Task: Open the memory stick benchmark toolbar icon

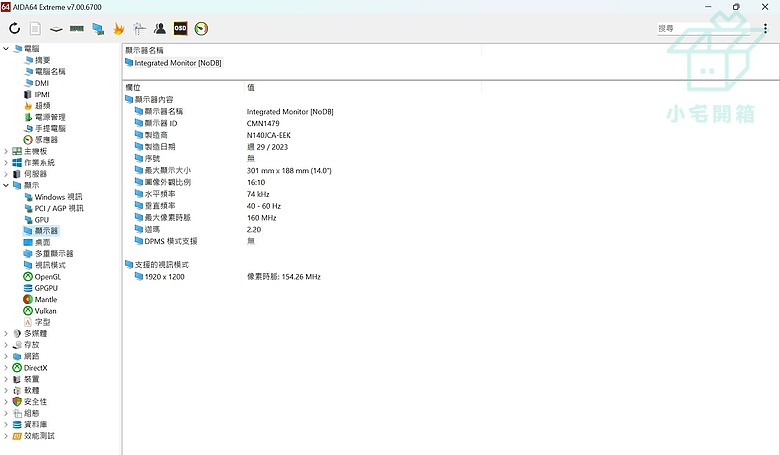Action: [x=77, y=28]
